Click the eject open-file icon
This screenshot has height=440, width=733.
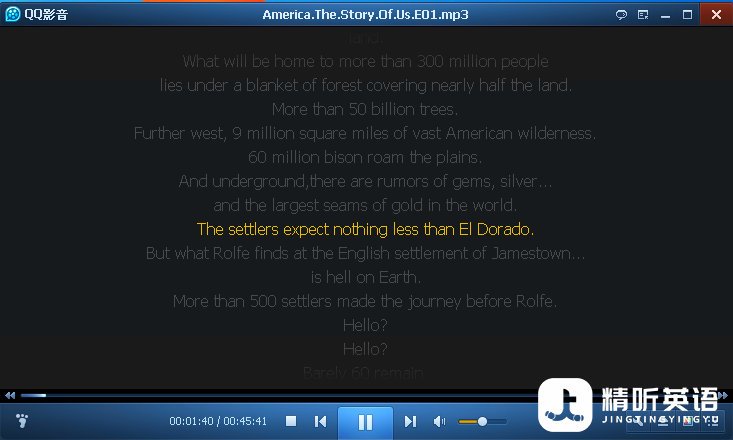pos(663,421)
